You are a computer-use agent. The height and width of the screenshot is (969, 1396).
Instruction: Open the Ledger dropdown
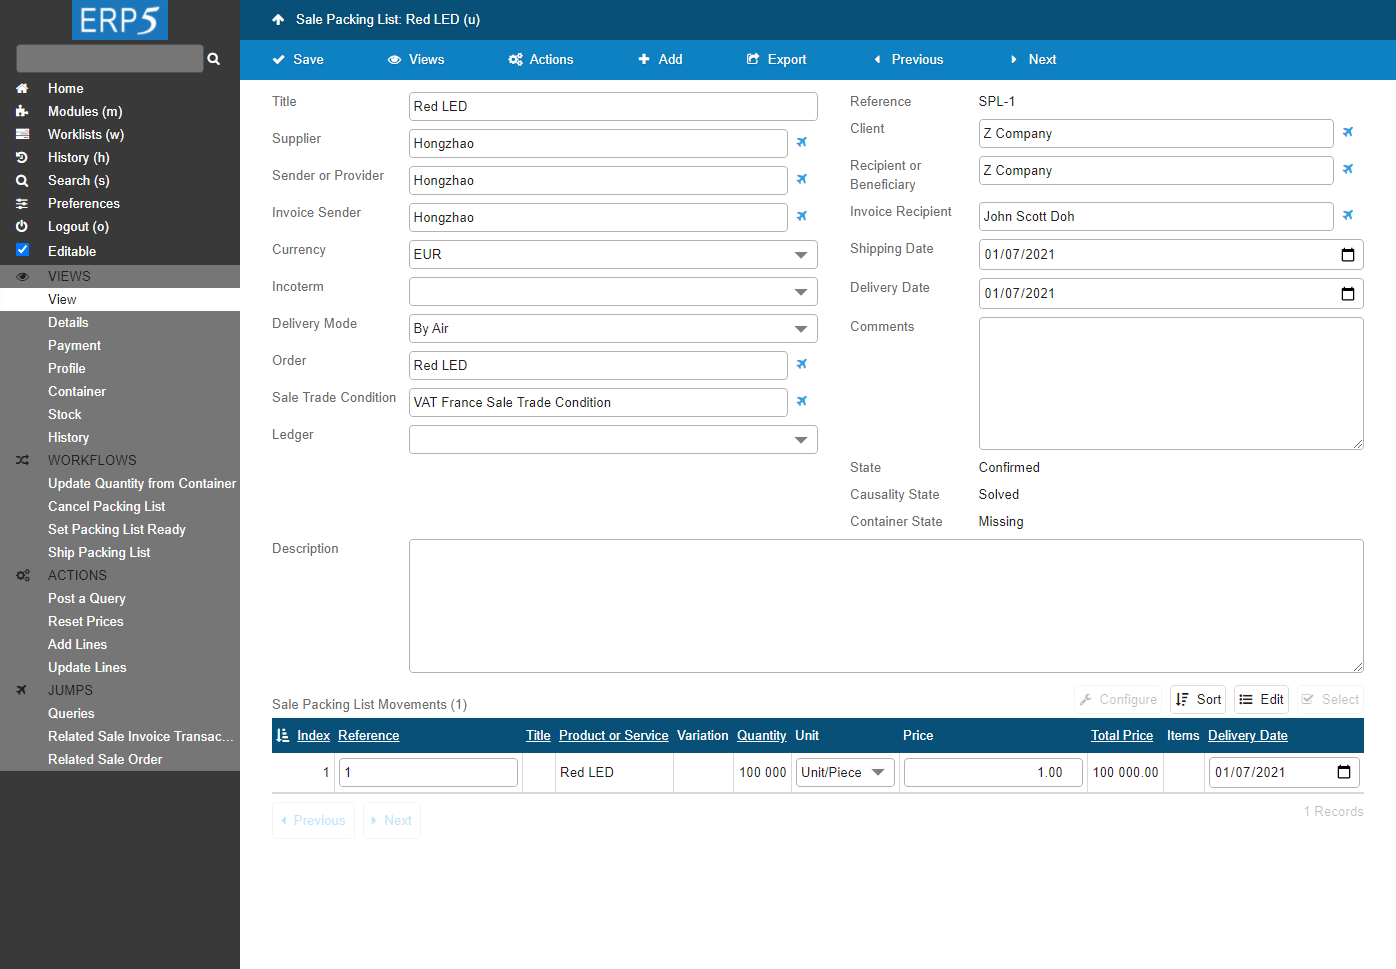point(613,439)
